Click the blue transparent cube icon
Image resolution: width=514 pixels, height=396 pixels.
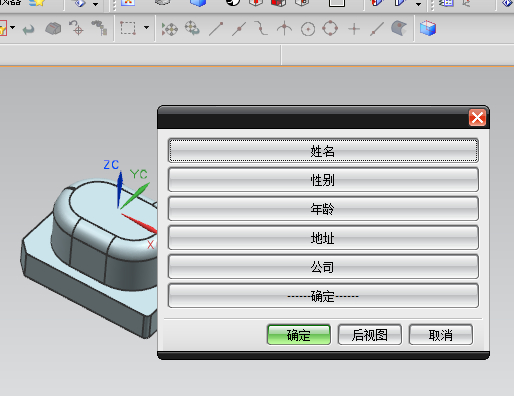click(x=428, y=28)
